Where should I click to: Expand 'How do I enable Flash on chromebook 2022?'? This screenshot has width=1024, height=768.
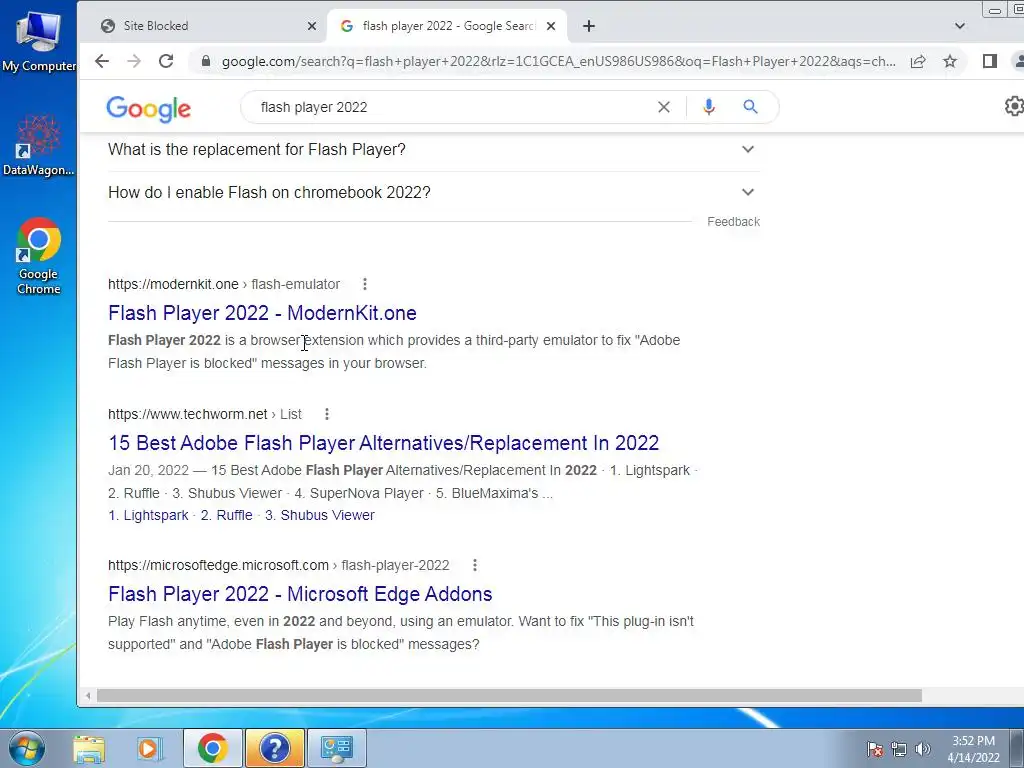(434, 193)
